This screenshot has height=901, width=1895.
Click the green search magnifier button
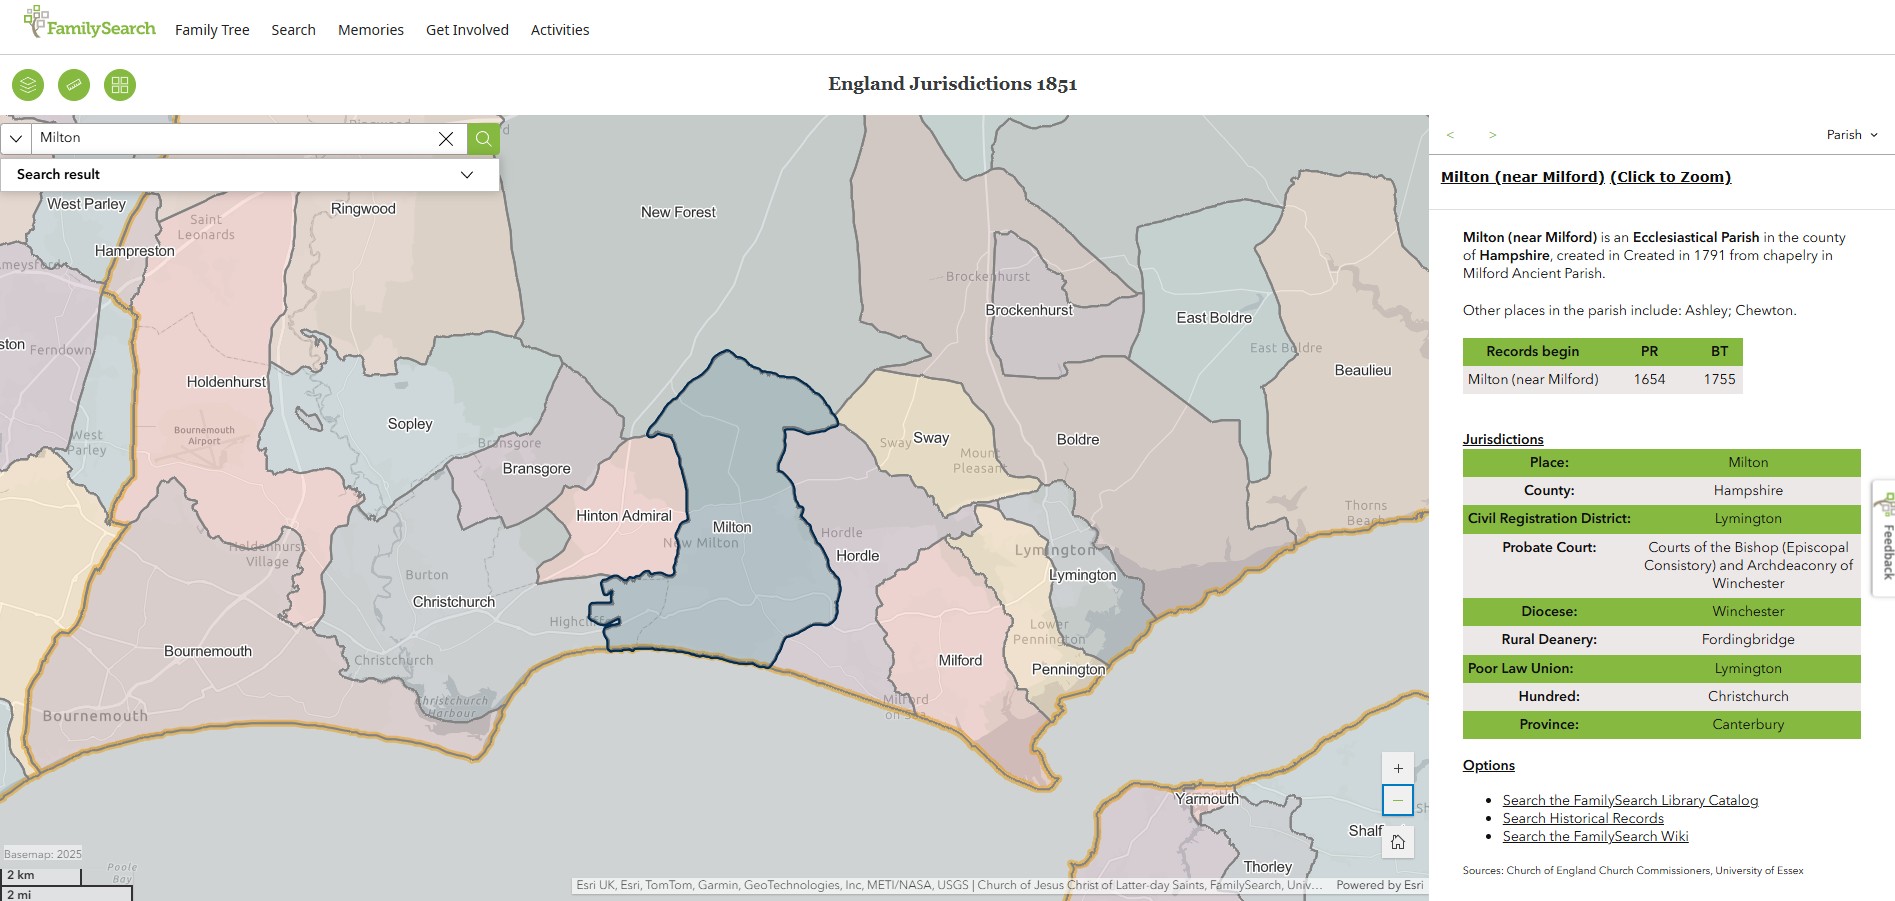click(484, 139)
